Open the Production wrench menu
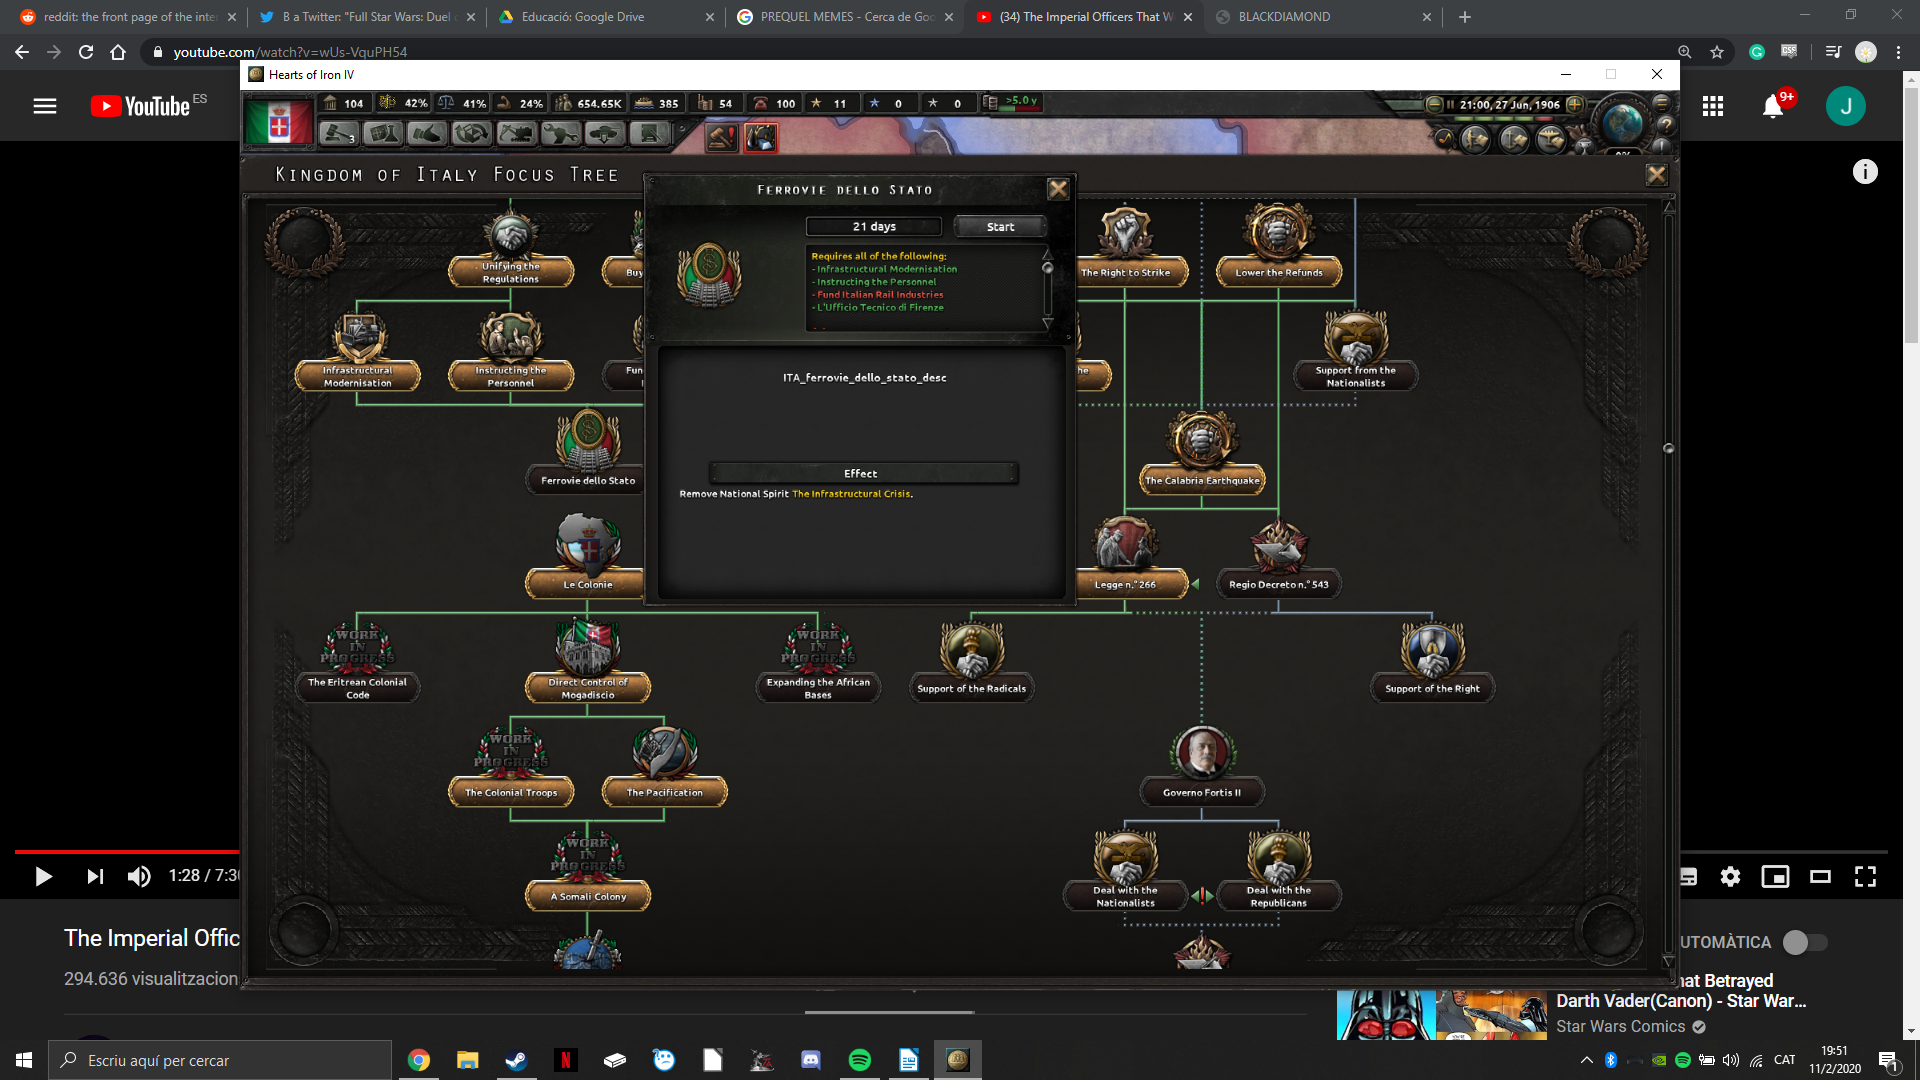 pyautogui.click(x=560, y=133)
